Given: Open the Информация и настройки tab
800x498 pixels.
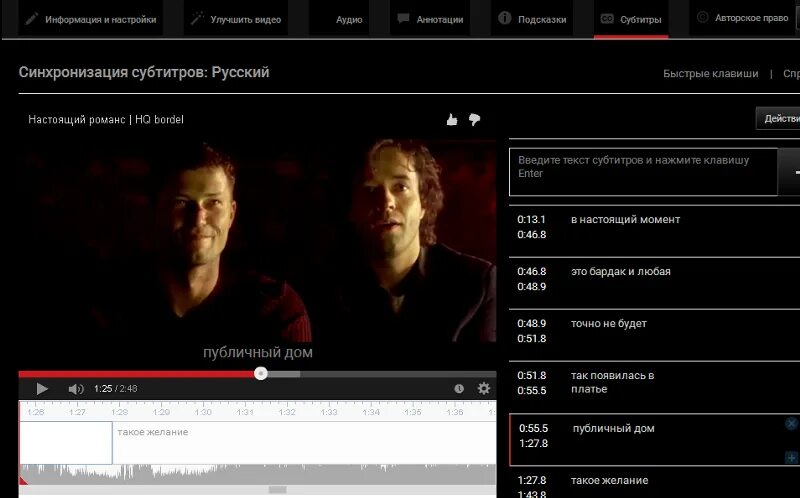Looking at the screenshot, I should click(91, 19).
